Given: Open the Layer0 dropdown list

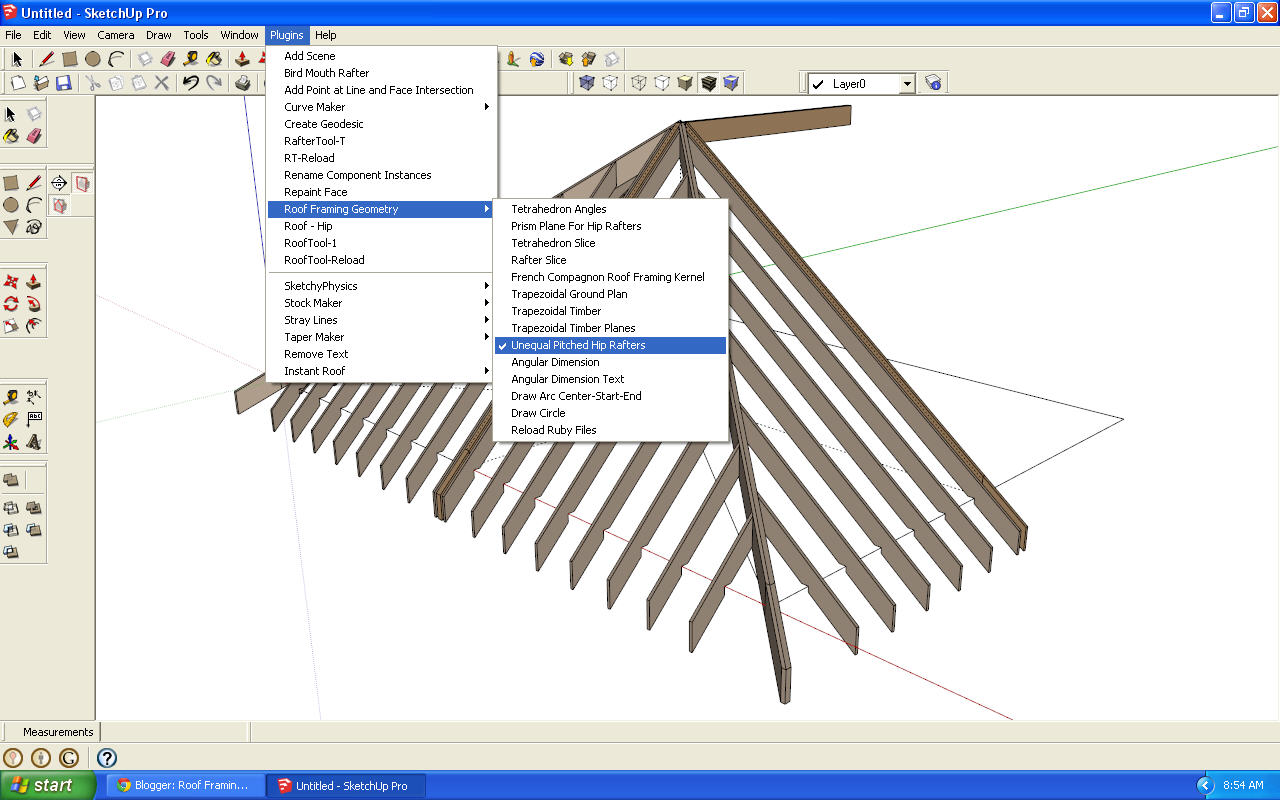Looking at the screenshot, I should click(x=905, y=83).
